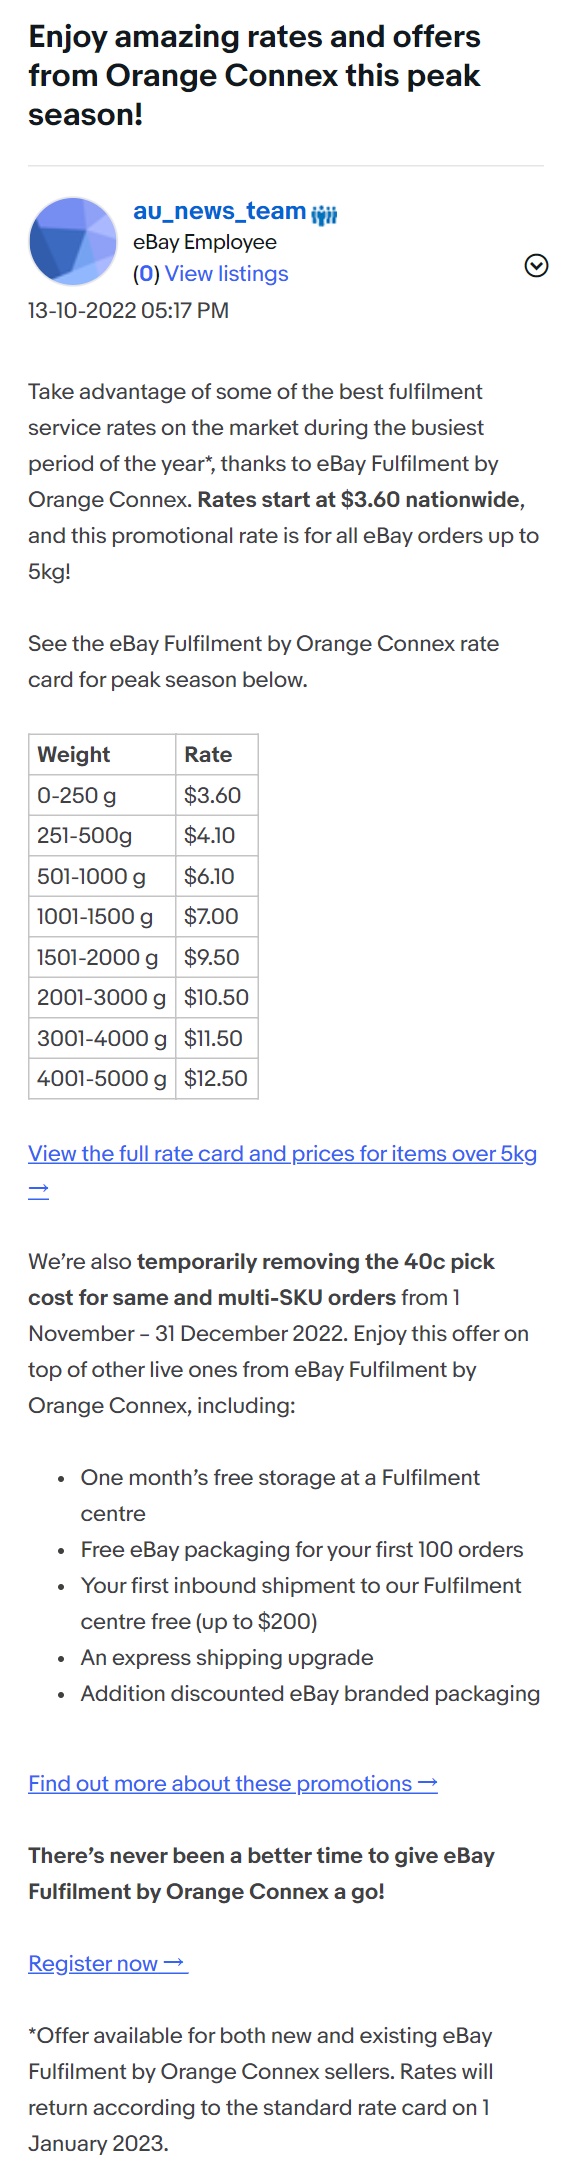Click the 13-10-2022 05:17 PM timestamp
Screen dimensions: 572x2177
click(128, 310)
